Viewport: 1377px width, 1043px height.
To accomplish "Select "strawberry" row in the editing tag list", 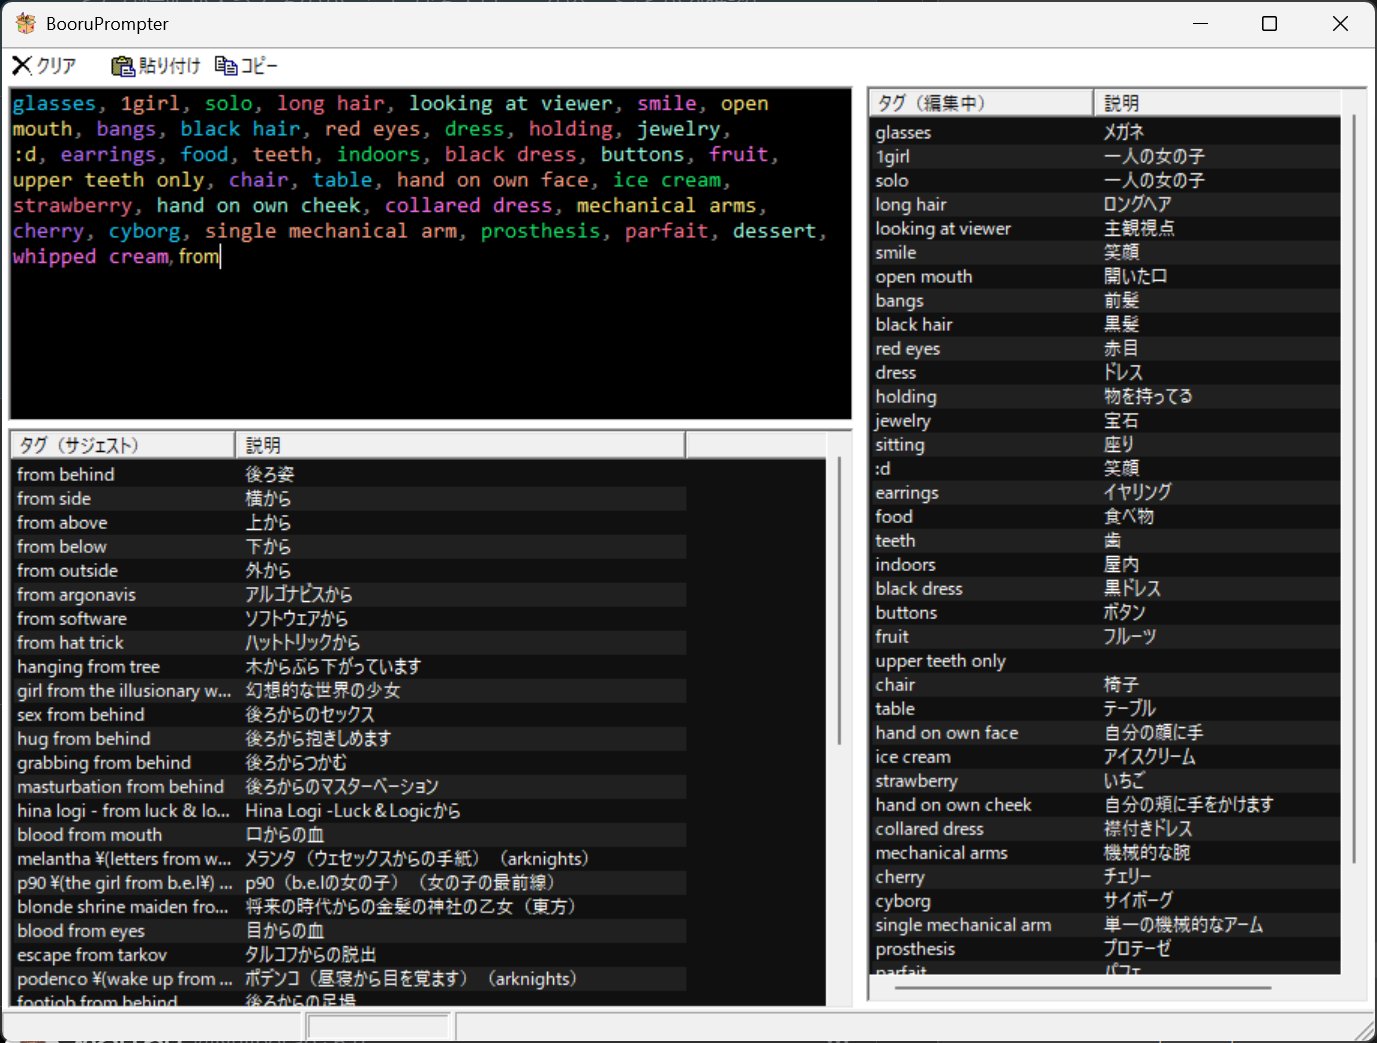I will click(1105, 780).
